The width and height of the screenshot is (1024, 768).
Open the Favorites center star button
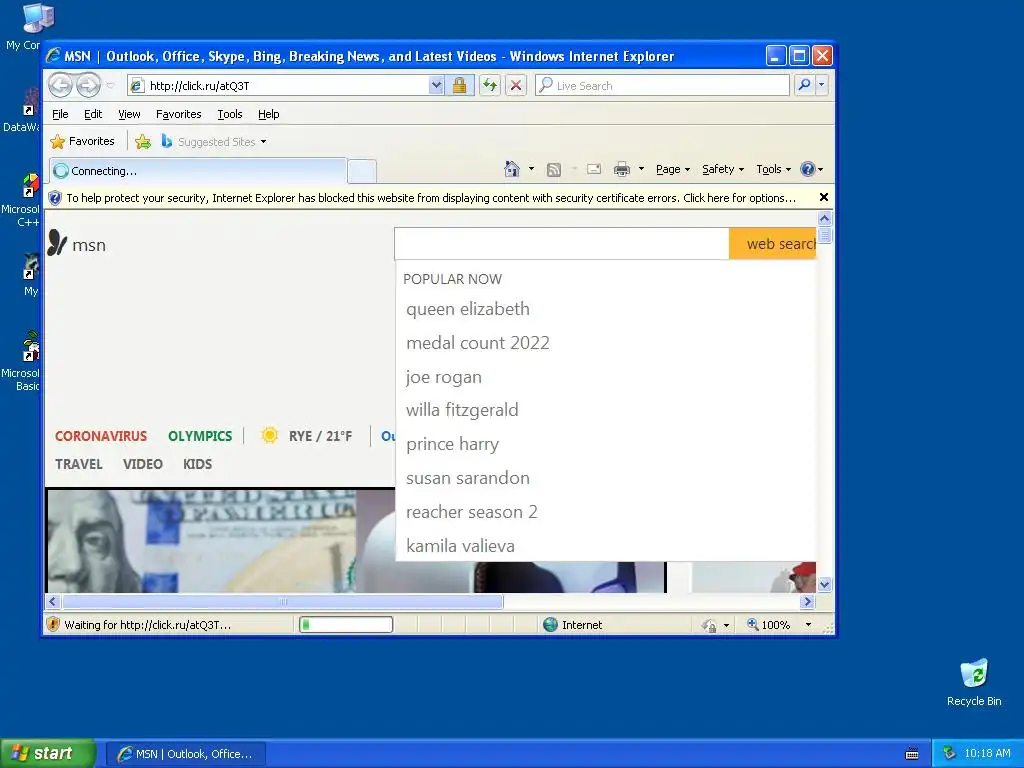[82, 141]
